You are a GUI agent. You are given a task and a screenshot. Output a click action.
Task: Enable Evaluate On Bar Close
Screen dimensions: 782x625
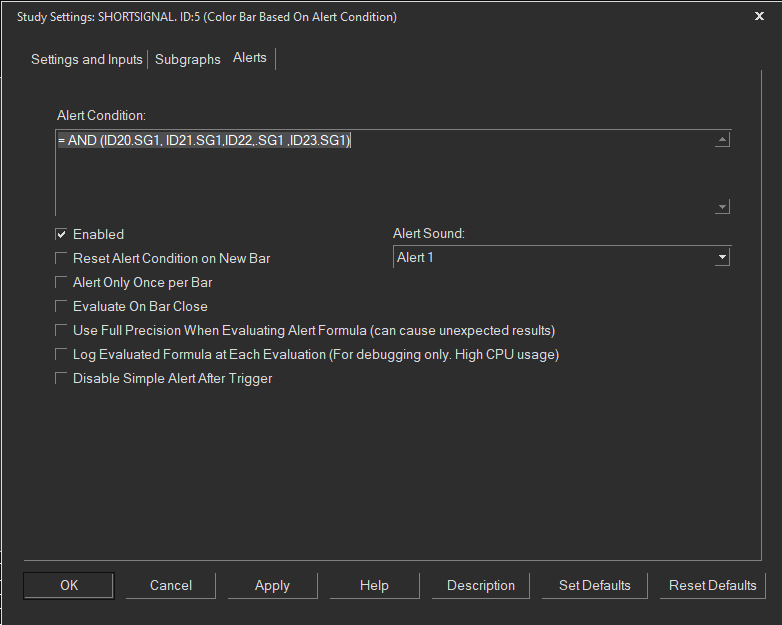pos(61,306)
